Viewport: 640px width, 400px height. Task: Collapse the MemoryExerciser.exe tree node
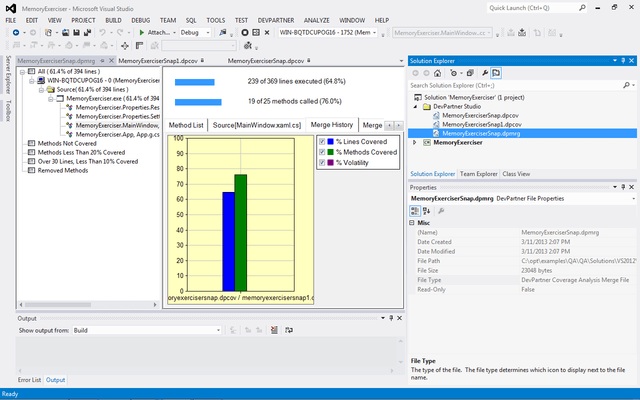(51, 98)
